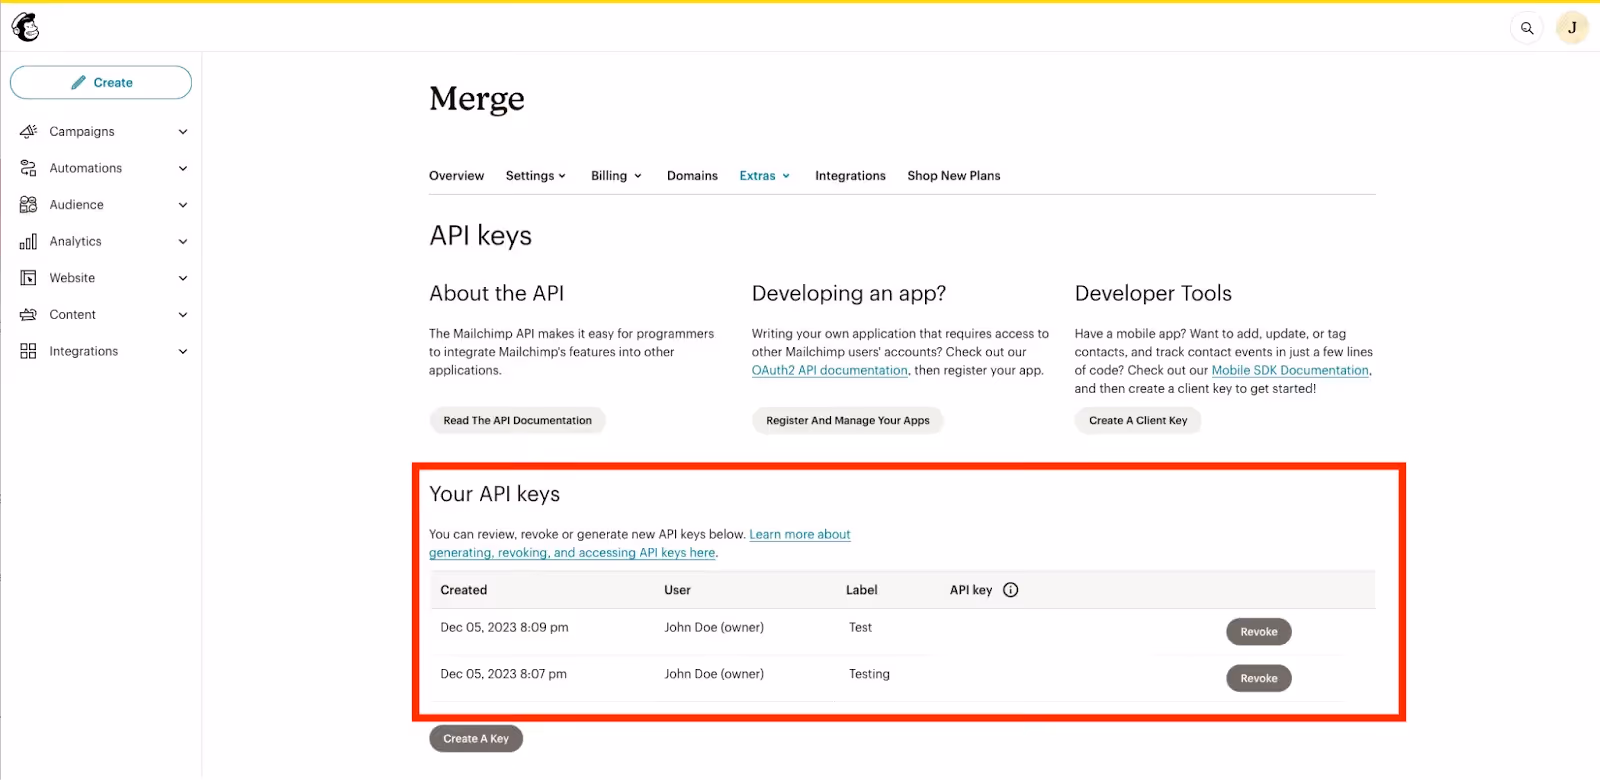The width and height of the screenshot is (1600, 780).
Task: Select Campaigns in the sidebar
Action: 82,132
